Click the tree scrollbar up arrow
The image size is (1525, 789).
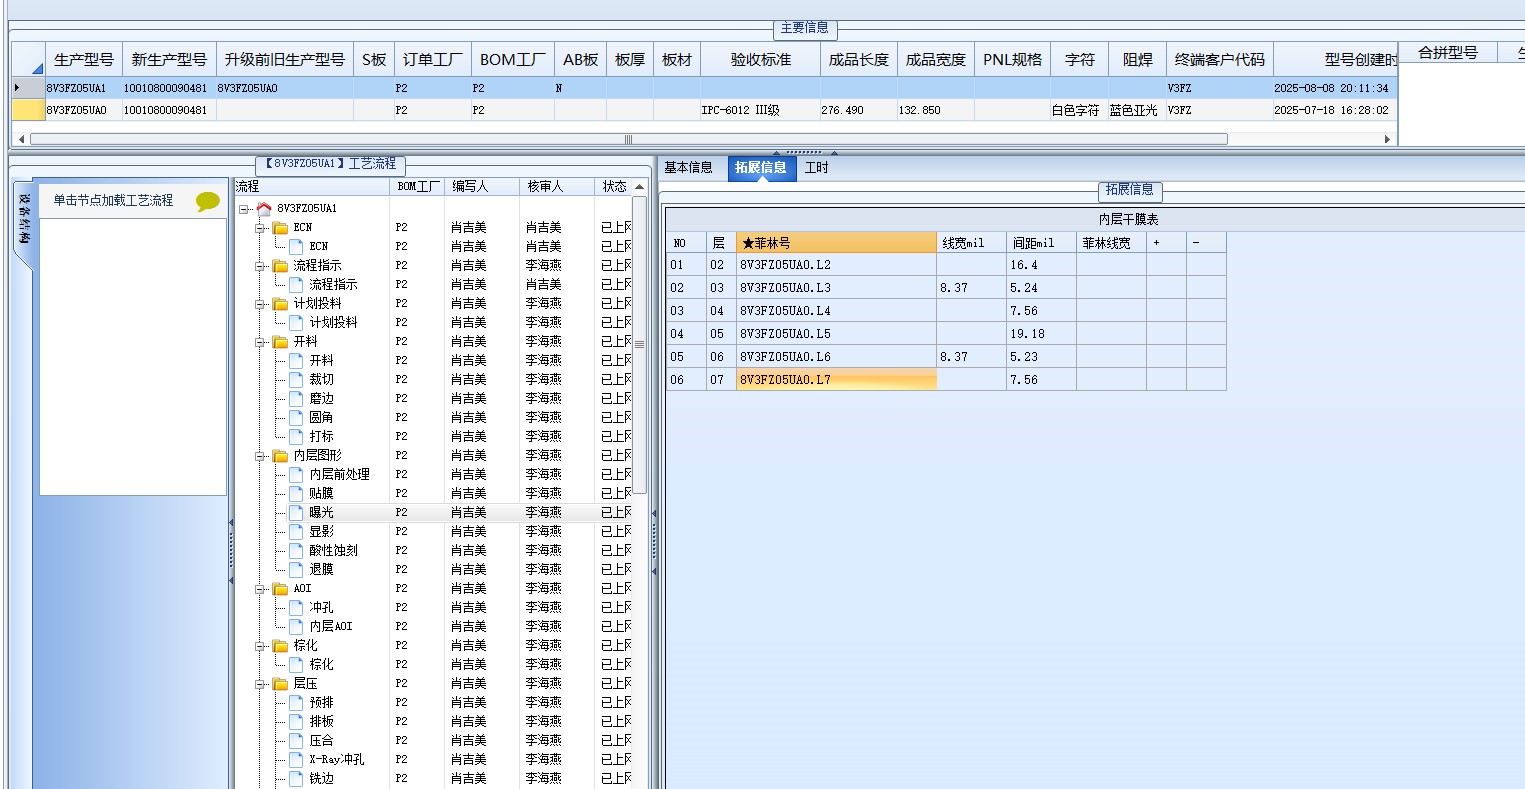tap(640, 187)
